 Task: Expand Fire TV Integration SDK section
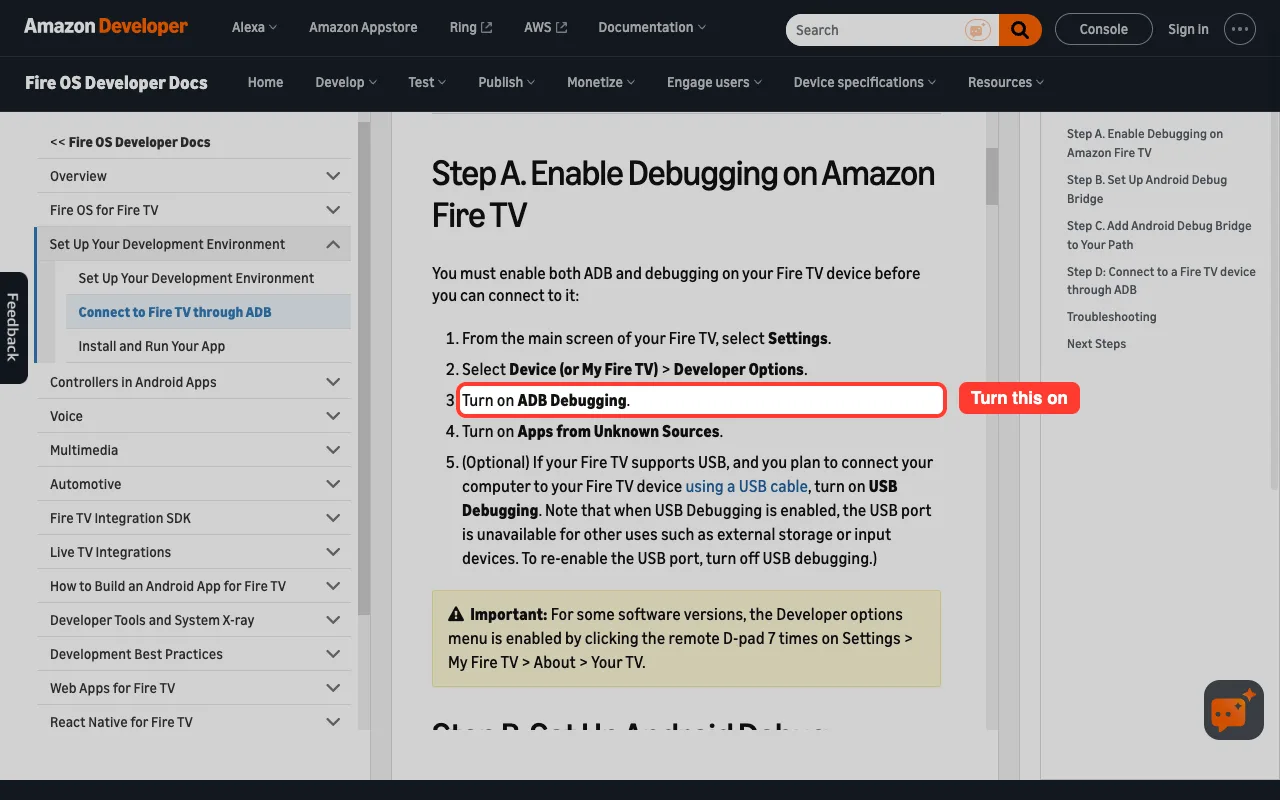(194, 518)
